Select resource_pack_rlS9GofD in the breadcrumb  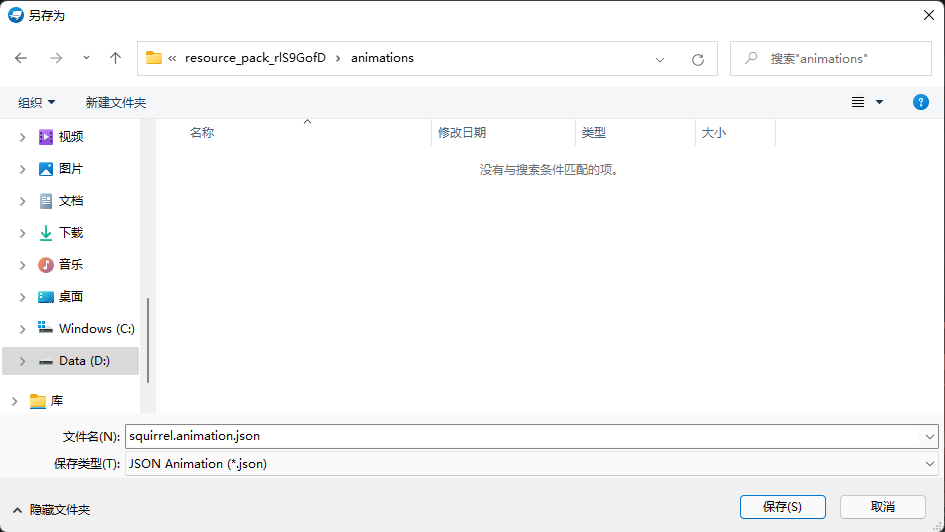[x=255, y=58]
